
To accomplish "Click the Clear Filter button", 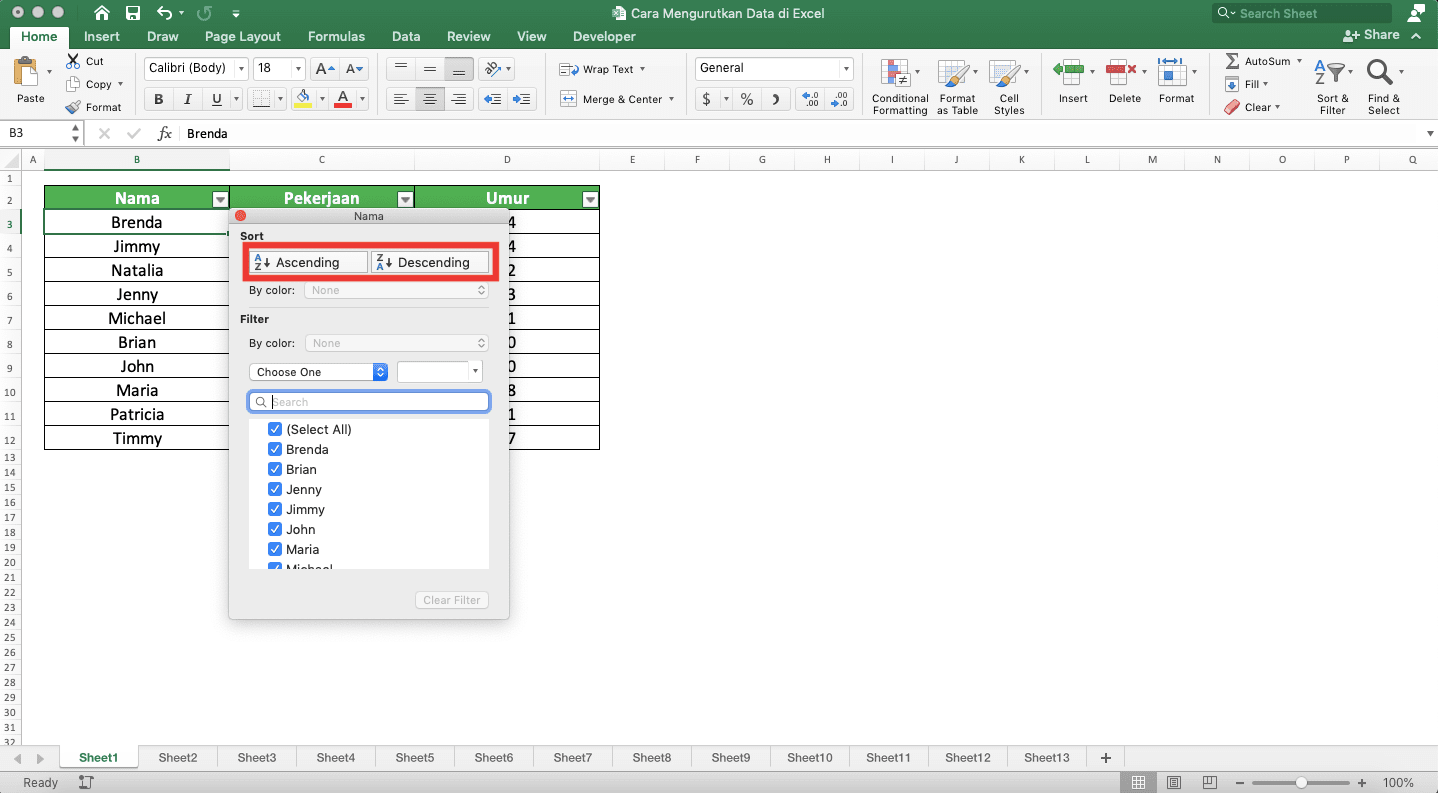I will tap(452, 600).
